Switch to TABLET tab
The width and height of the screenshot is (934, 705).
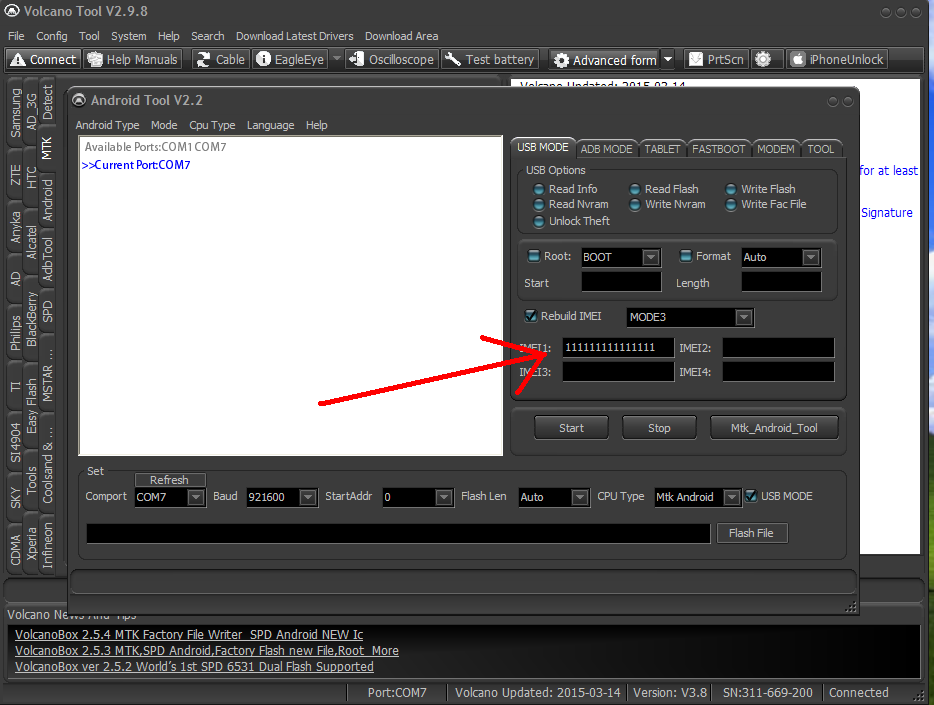coord(662,149)
